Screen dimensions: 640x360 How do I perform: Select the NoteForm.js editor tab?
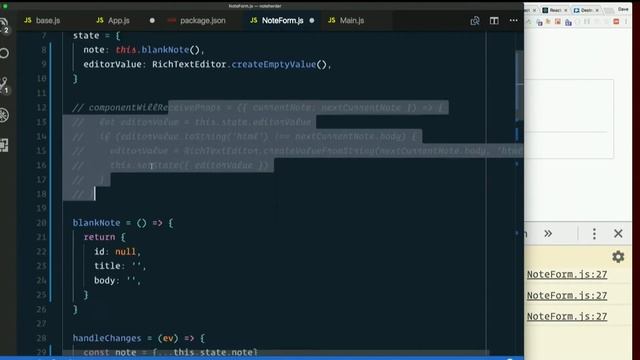point(282,20)
